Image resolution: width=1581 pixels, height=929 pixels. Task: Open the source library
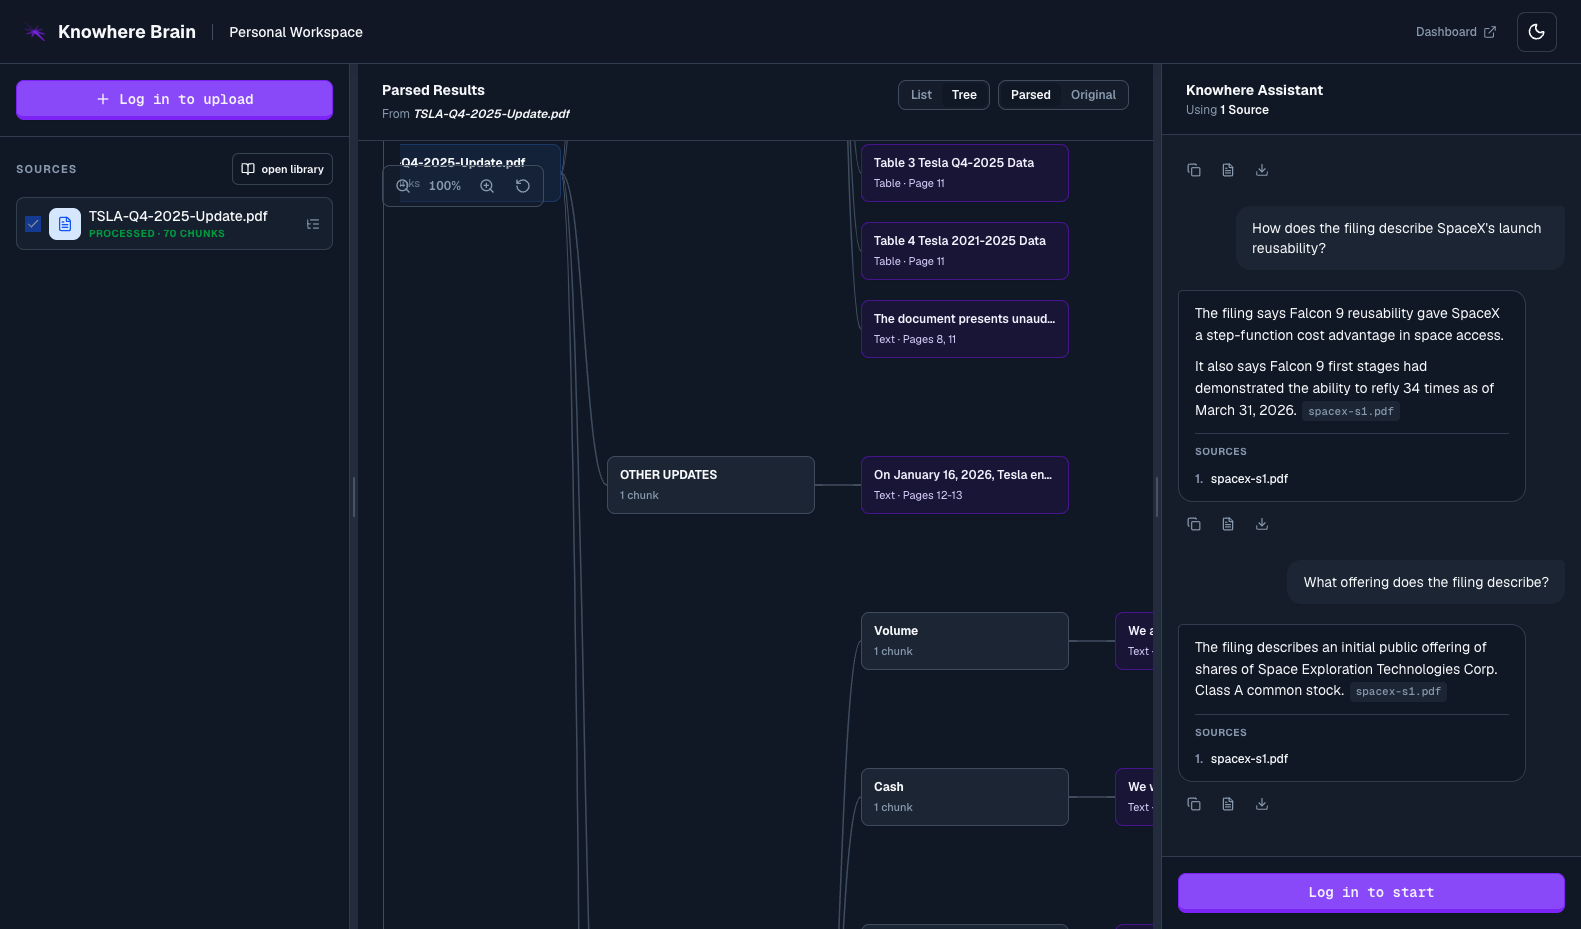tap(282, 169)
